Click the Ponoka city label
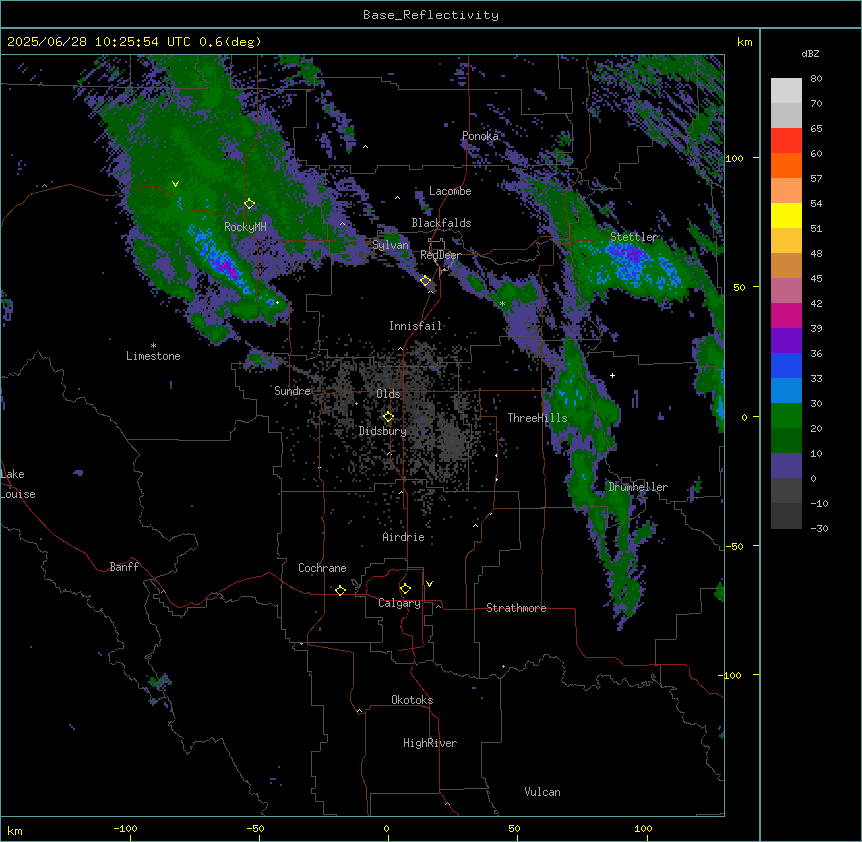The height and width of the screenshot is (842, 862). coord(480,136)
